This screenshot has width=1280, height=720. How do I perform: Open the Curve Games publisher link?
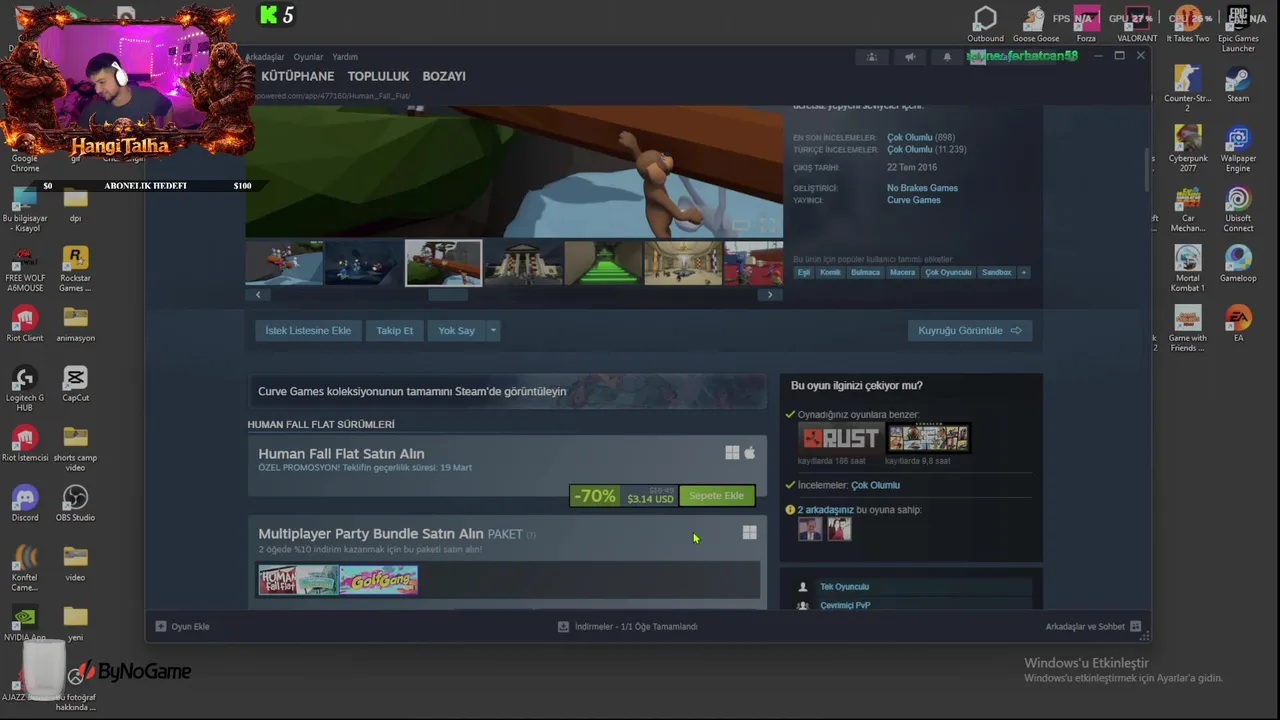point(914,200)
